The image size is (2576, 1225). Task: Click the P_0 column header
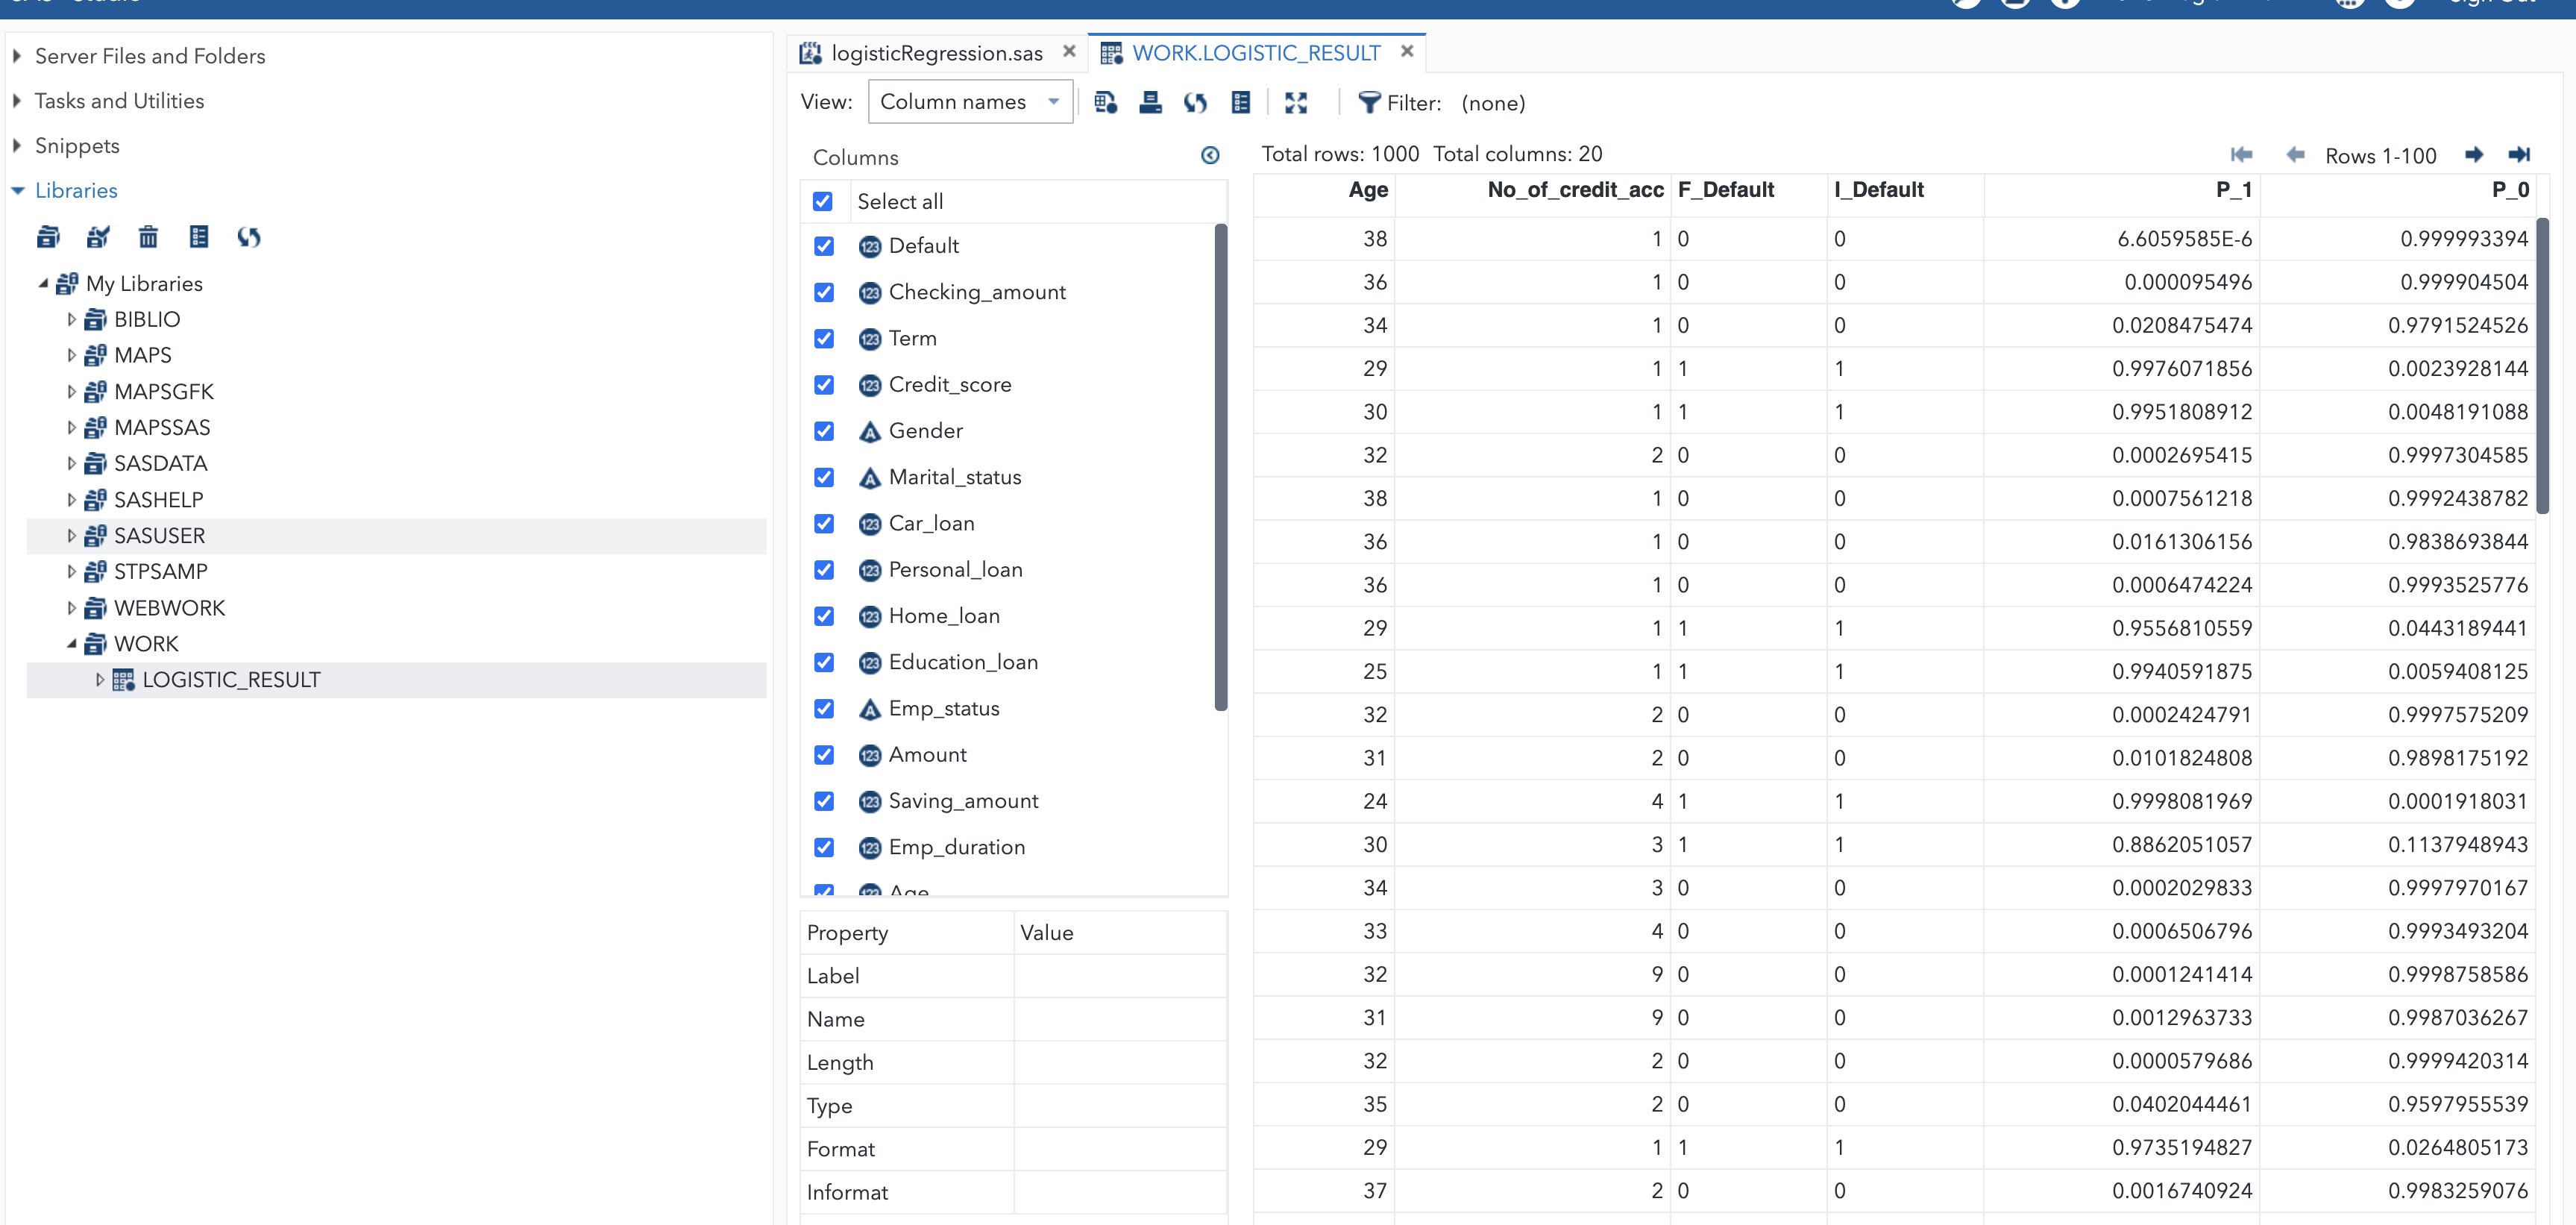click(2398, 190)
